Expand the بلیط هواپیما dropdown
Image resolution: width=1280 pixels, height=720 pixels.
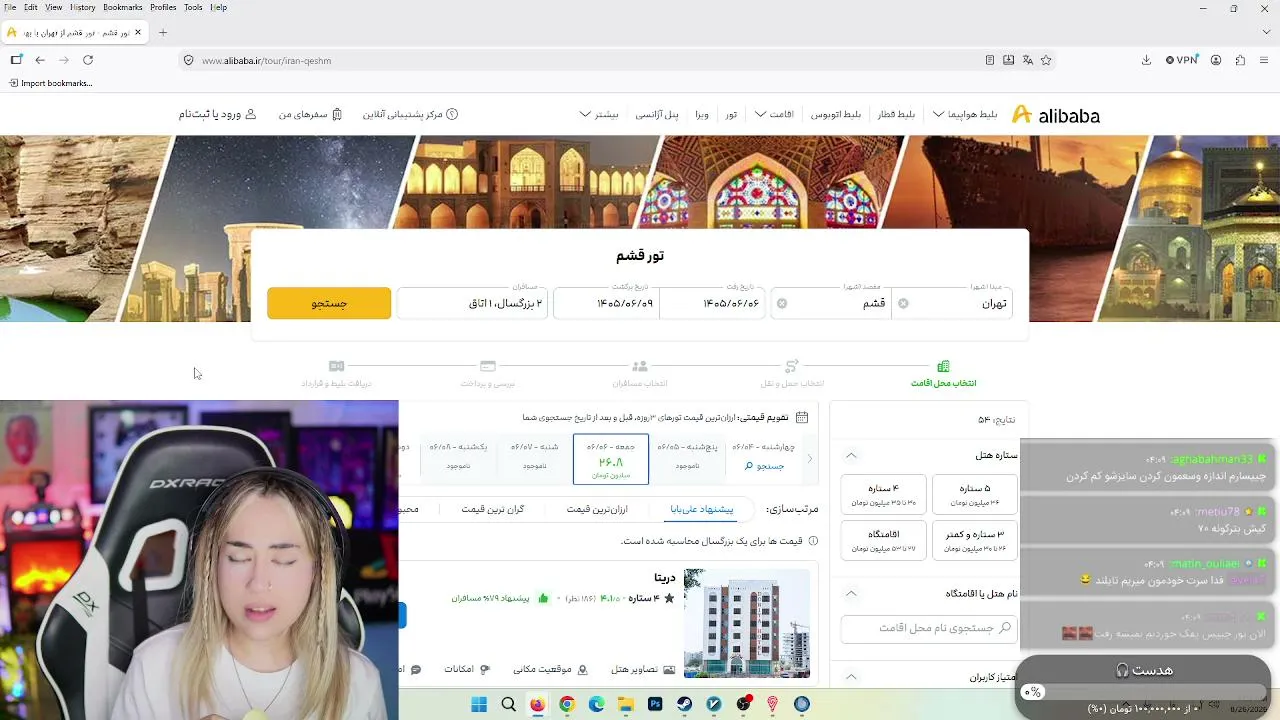pyautogui.click(x=965, y=115)
